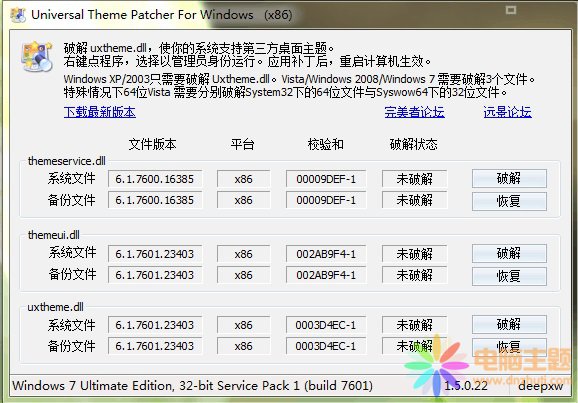Click 备份文件 label under themeservice.dll
This screenshot has height=403, width=578.
pos(72,200)
